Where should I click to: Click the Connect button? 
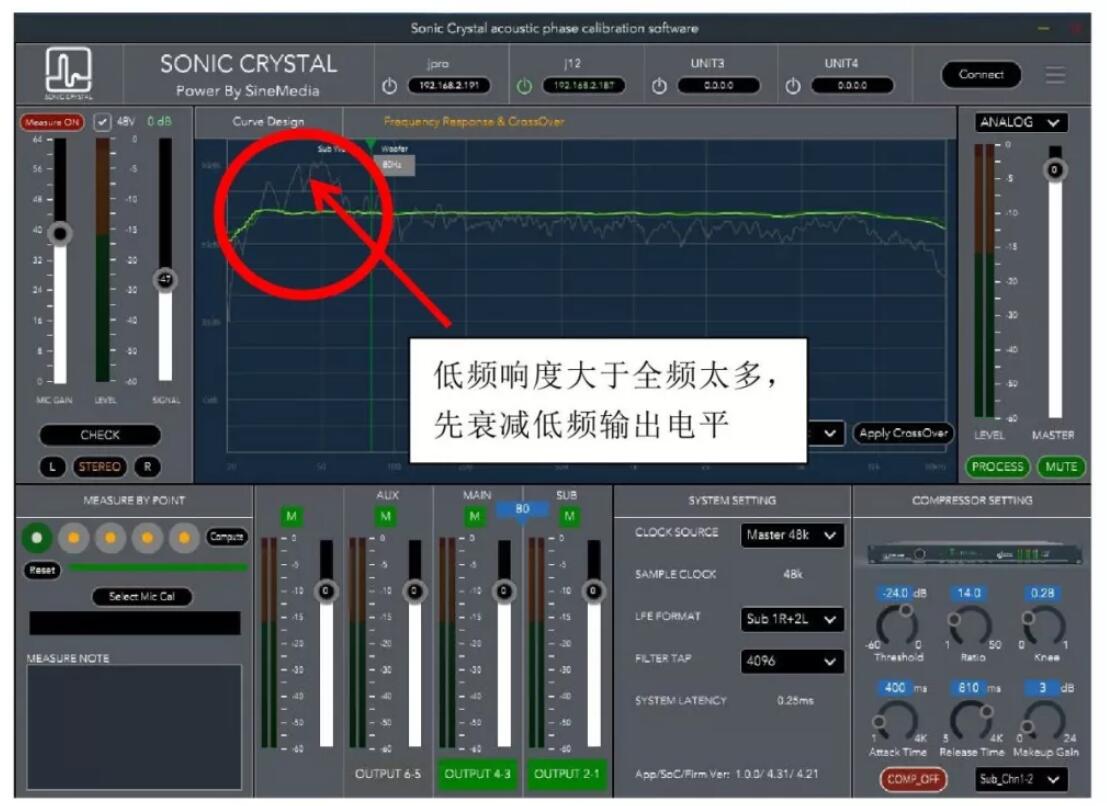(x=981, y=74)
